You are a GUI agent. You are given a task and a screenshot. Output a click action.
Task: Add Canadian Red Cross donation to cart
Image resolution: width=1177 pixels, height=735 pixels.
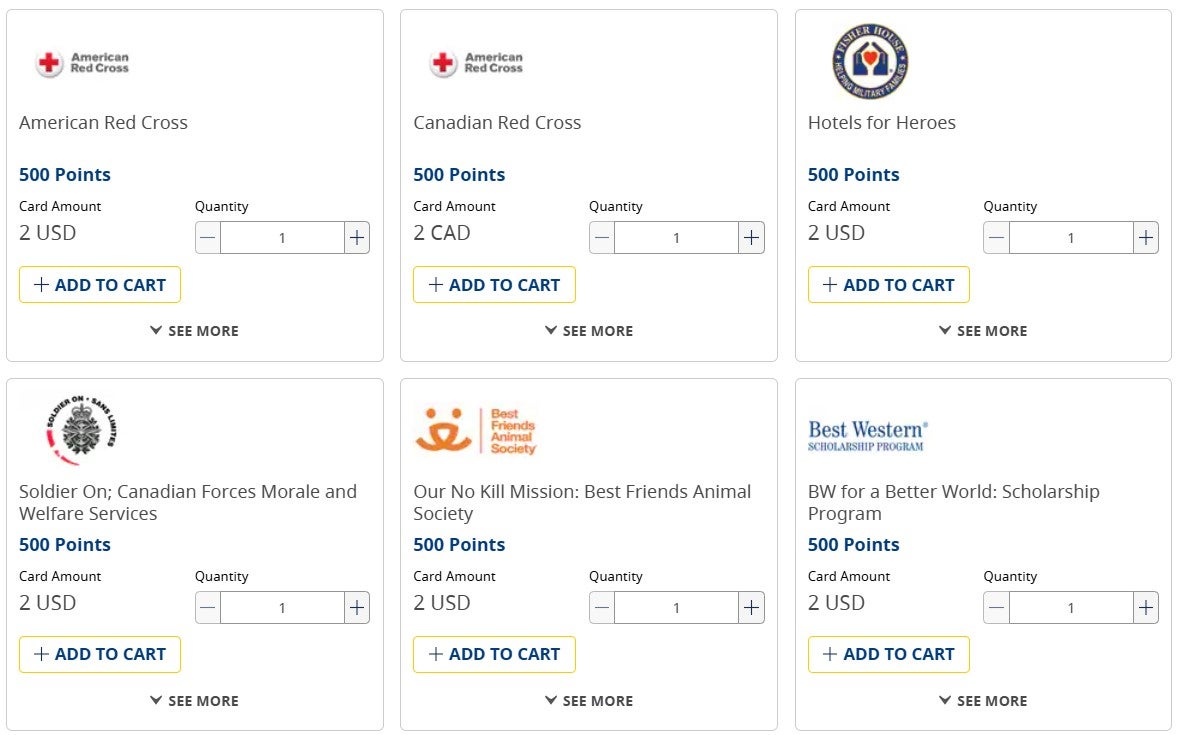tap(494, 284)
